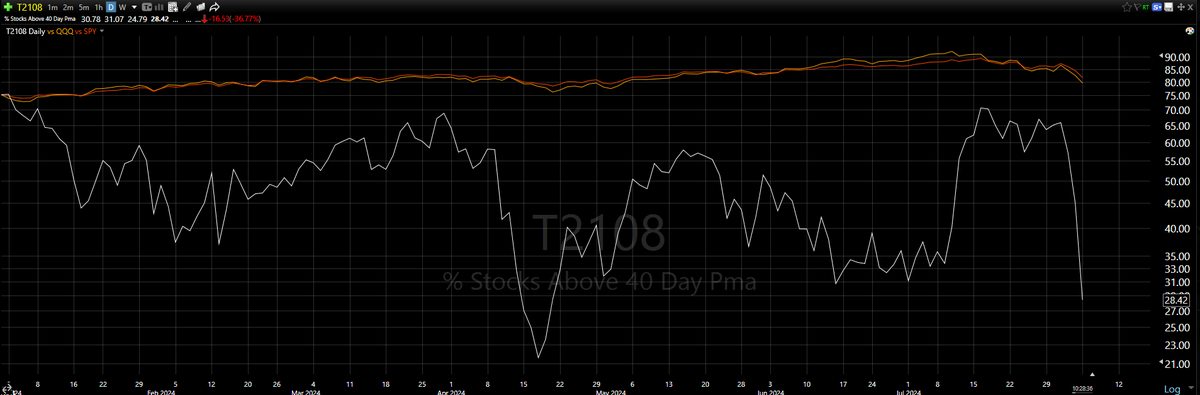Click the share arrow icon
The height and width of the screenshot is (395, 1200).
click(x=214, y=7)
